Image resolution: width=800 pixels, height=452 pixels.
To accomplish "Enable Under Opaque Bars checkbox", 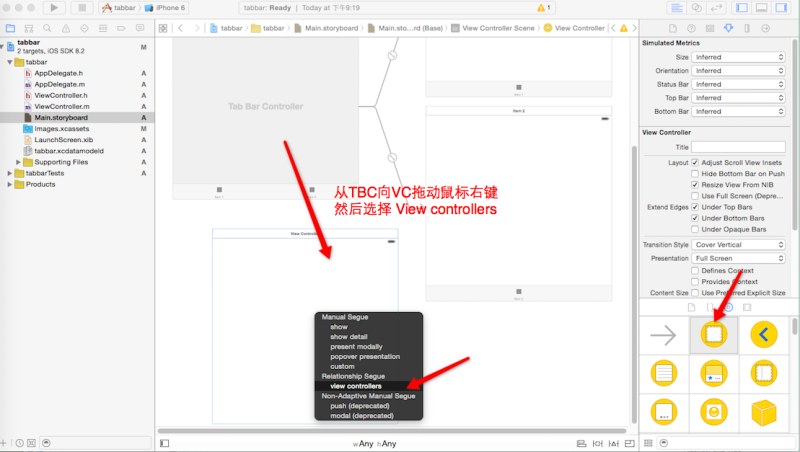I will pos(694,230).
